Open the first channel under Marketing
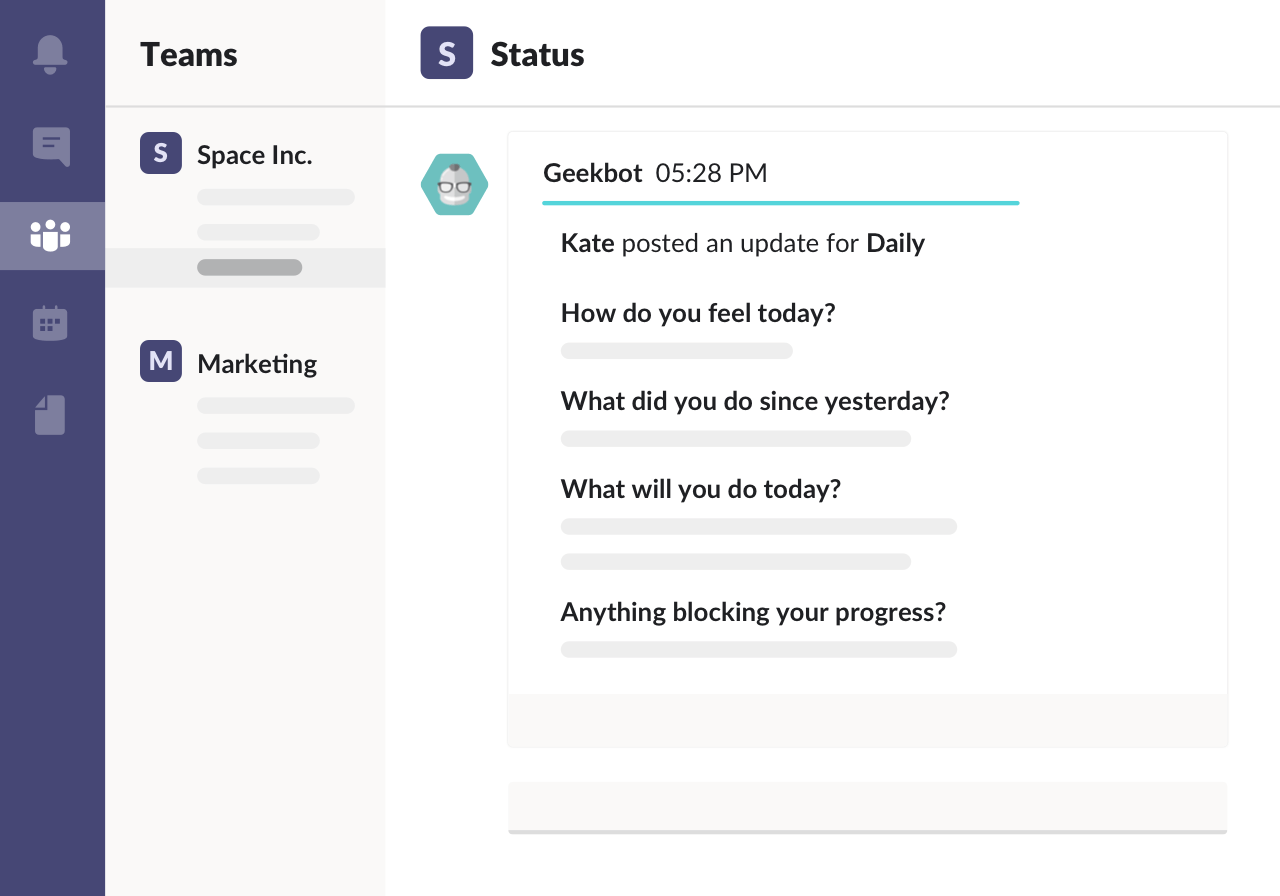 [276, 406]
